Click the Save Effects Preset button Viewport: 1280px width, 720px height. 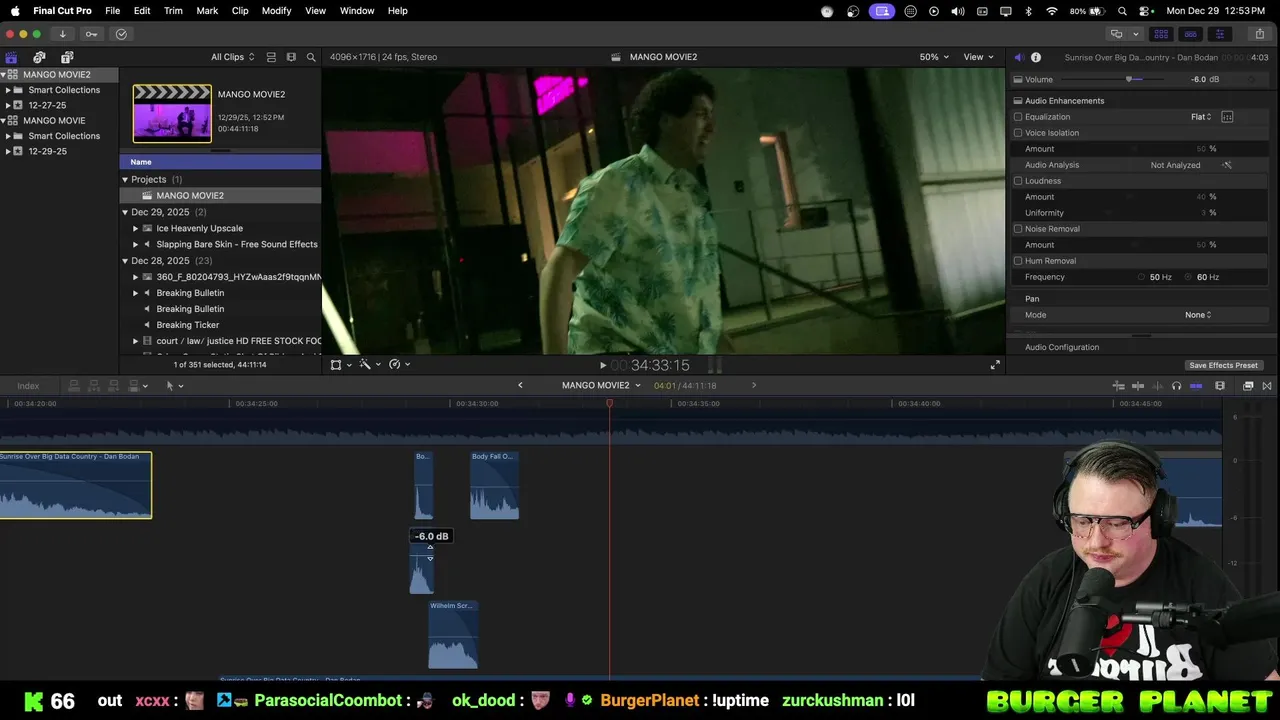pyautogui.click(x=1223, y=365)
